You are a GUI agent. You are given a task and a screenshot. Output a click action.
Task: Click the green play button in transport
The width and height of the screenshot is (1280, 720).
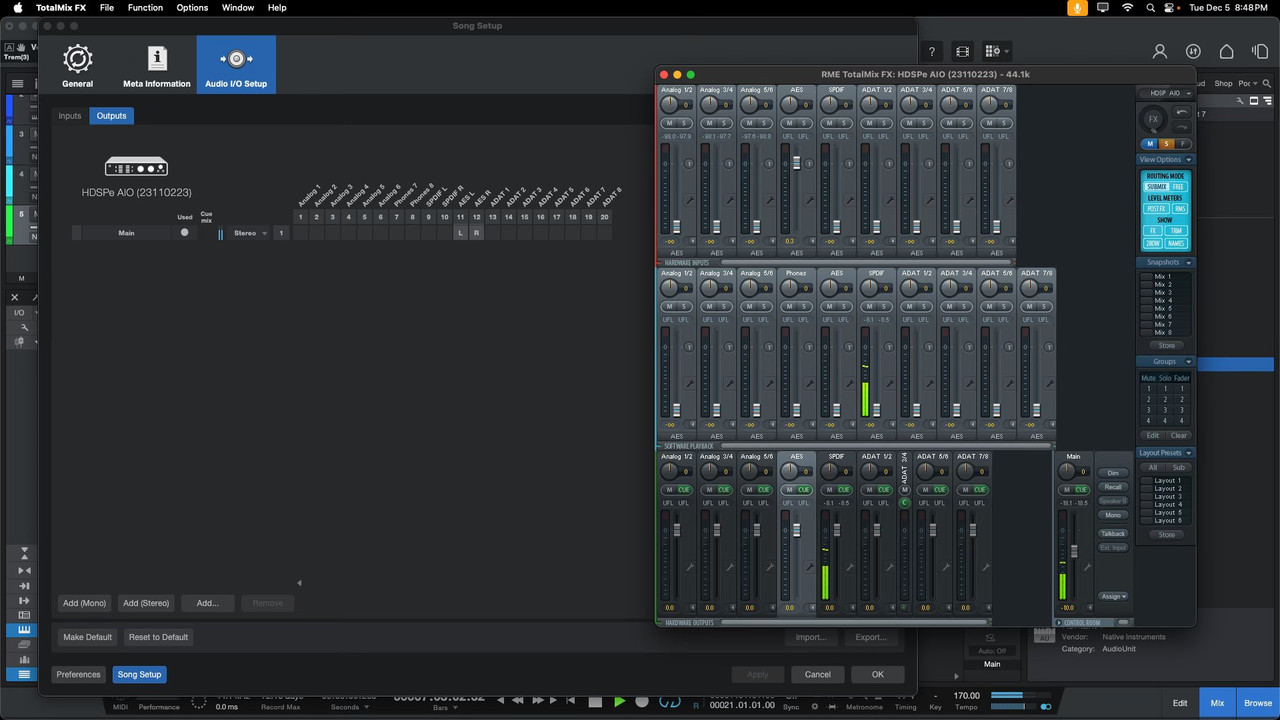click(619, 702)
